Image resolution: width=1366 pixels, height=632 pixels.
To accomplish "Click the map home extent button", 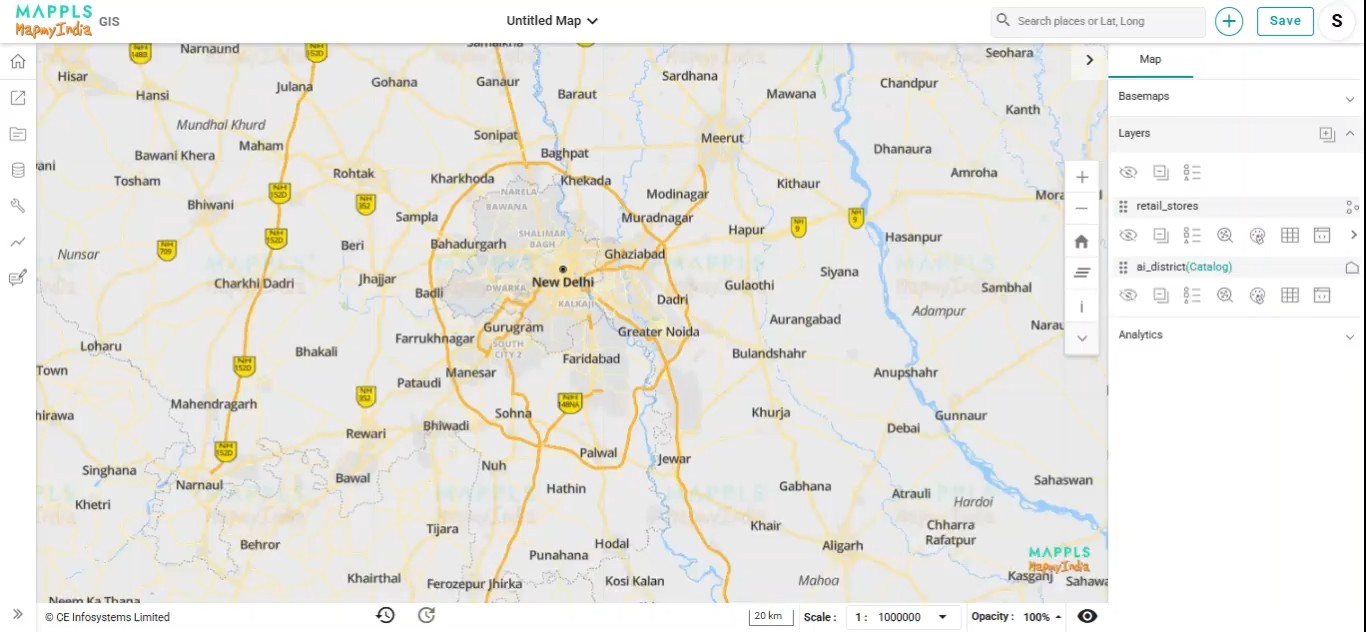I will [1081, 242].
